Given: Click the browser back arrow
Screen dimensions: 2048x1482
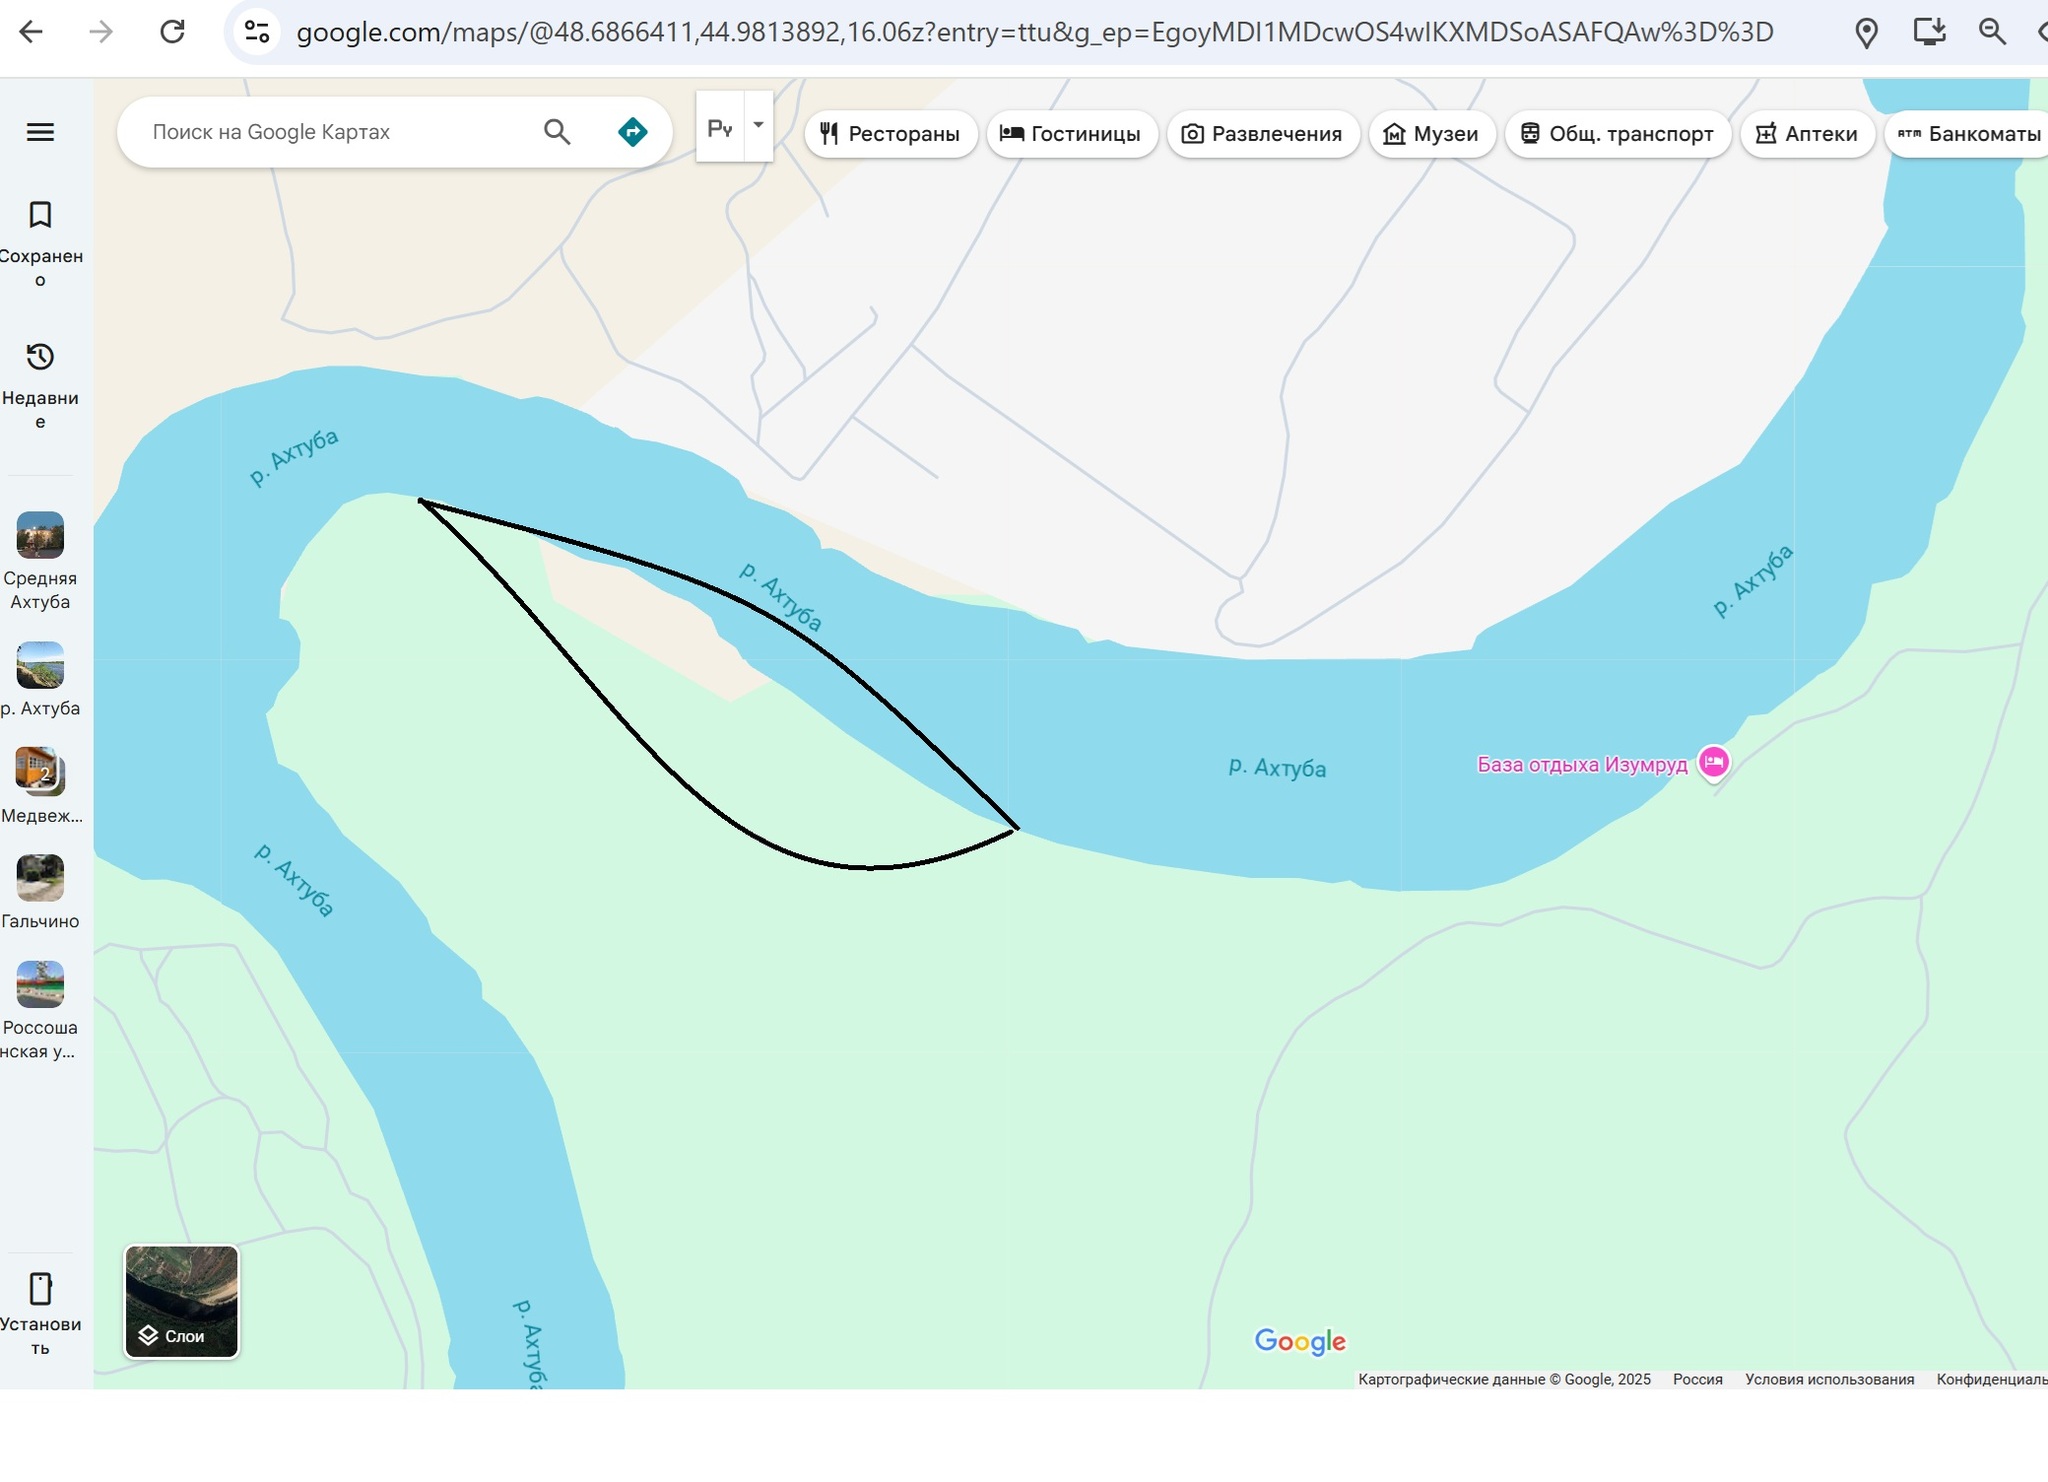Looking at the screenshot, I should [x=31, y=32].
